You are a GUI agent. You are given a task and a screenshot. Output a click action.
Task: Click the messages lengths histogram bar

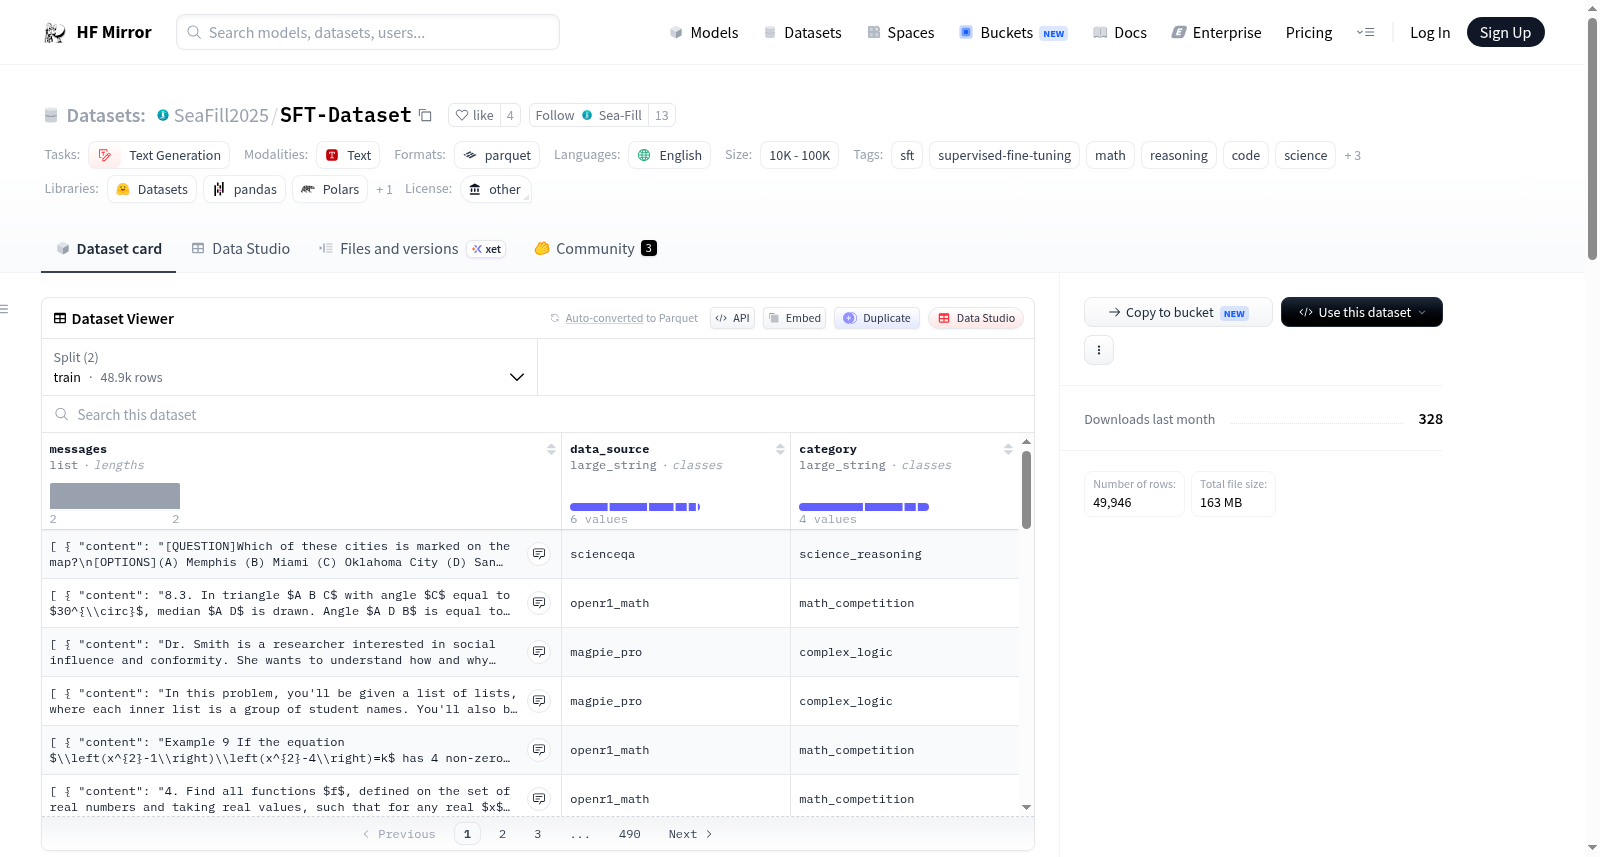click(x=115, y=496)
